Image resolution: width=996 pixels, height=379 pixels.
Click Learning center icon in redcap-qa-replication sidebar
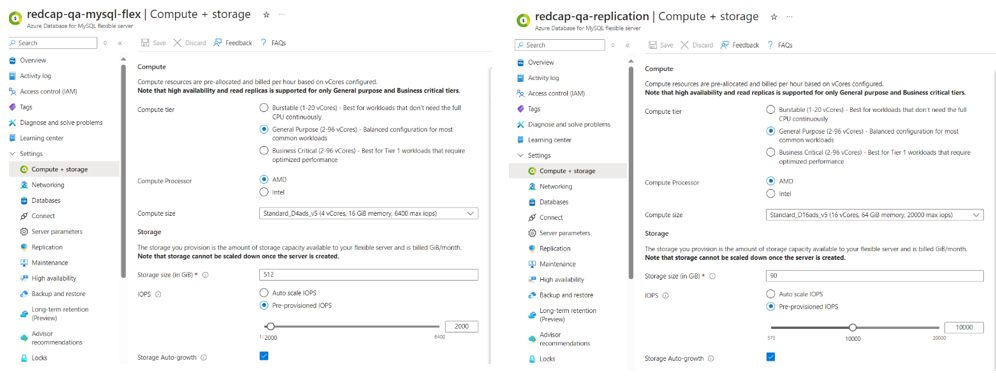(x=520, y=140)
